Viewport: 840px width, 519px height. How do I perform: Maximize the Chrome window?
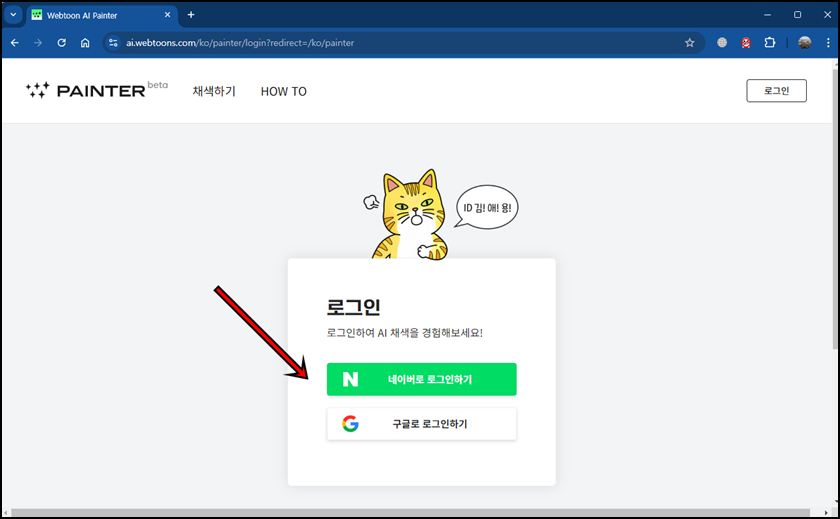(798, 15)
